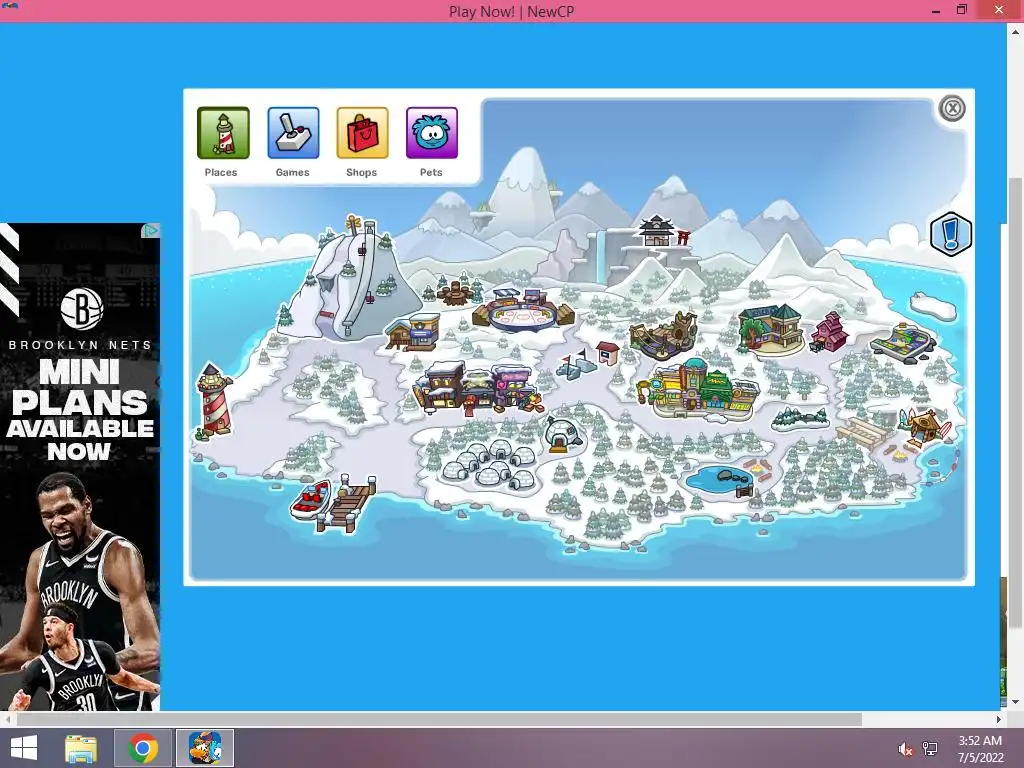Open the Windows Start menu
Screen dimensions: 1024x768
tap(24, 748)
